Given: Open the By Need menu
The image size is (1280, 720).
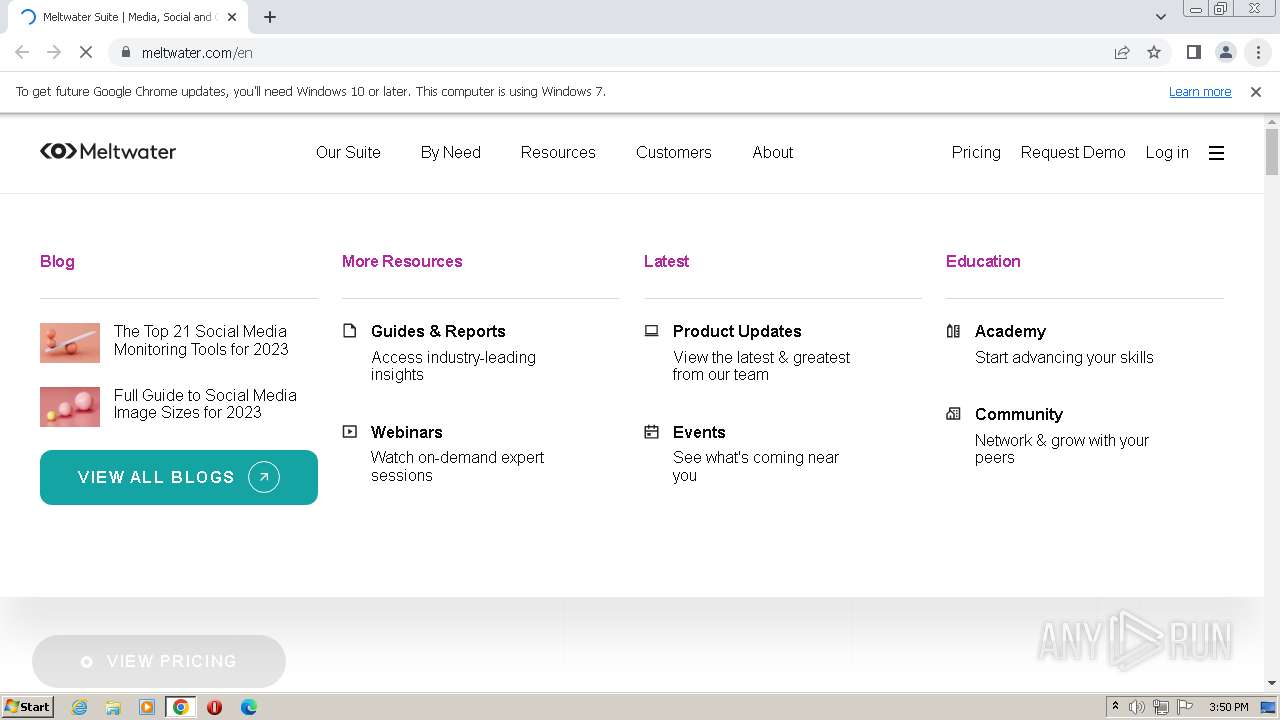Looking at the screenshot, I should (x=451, y=152).
